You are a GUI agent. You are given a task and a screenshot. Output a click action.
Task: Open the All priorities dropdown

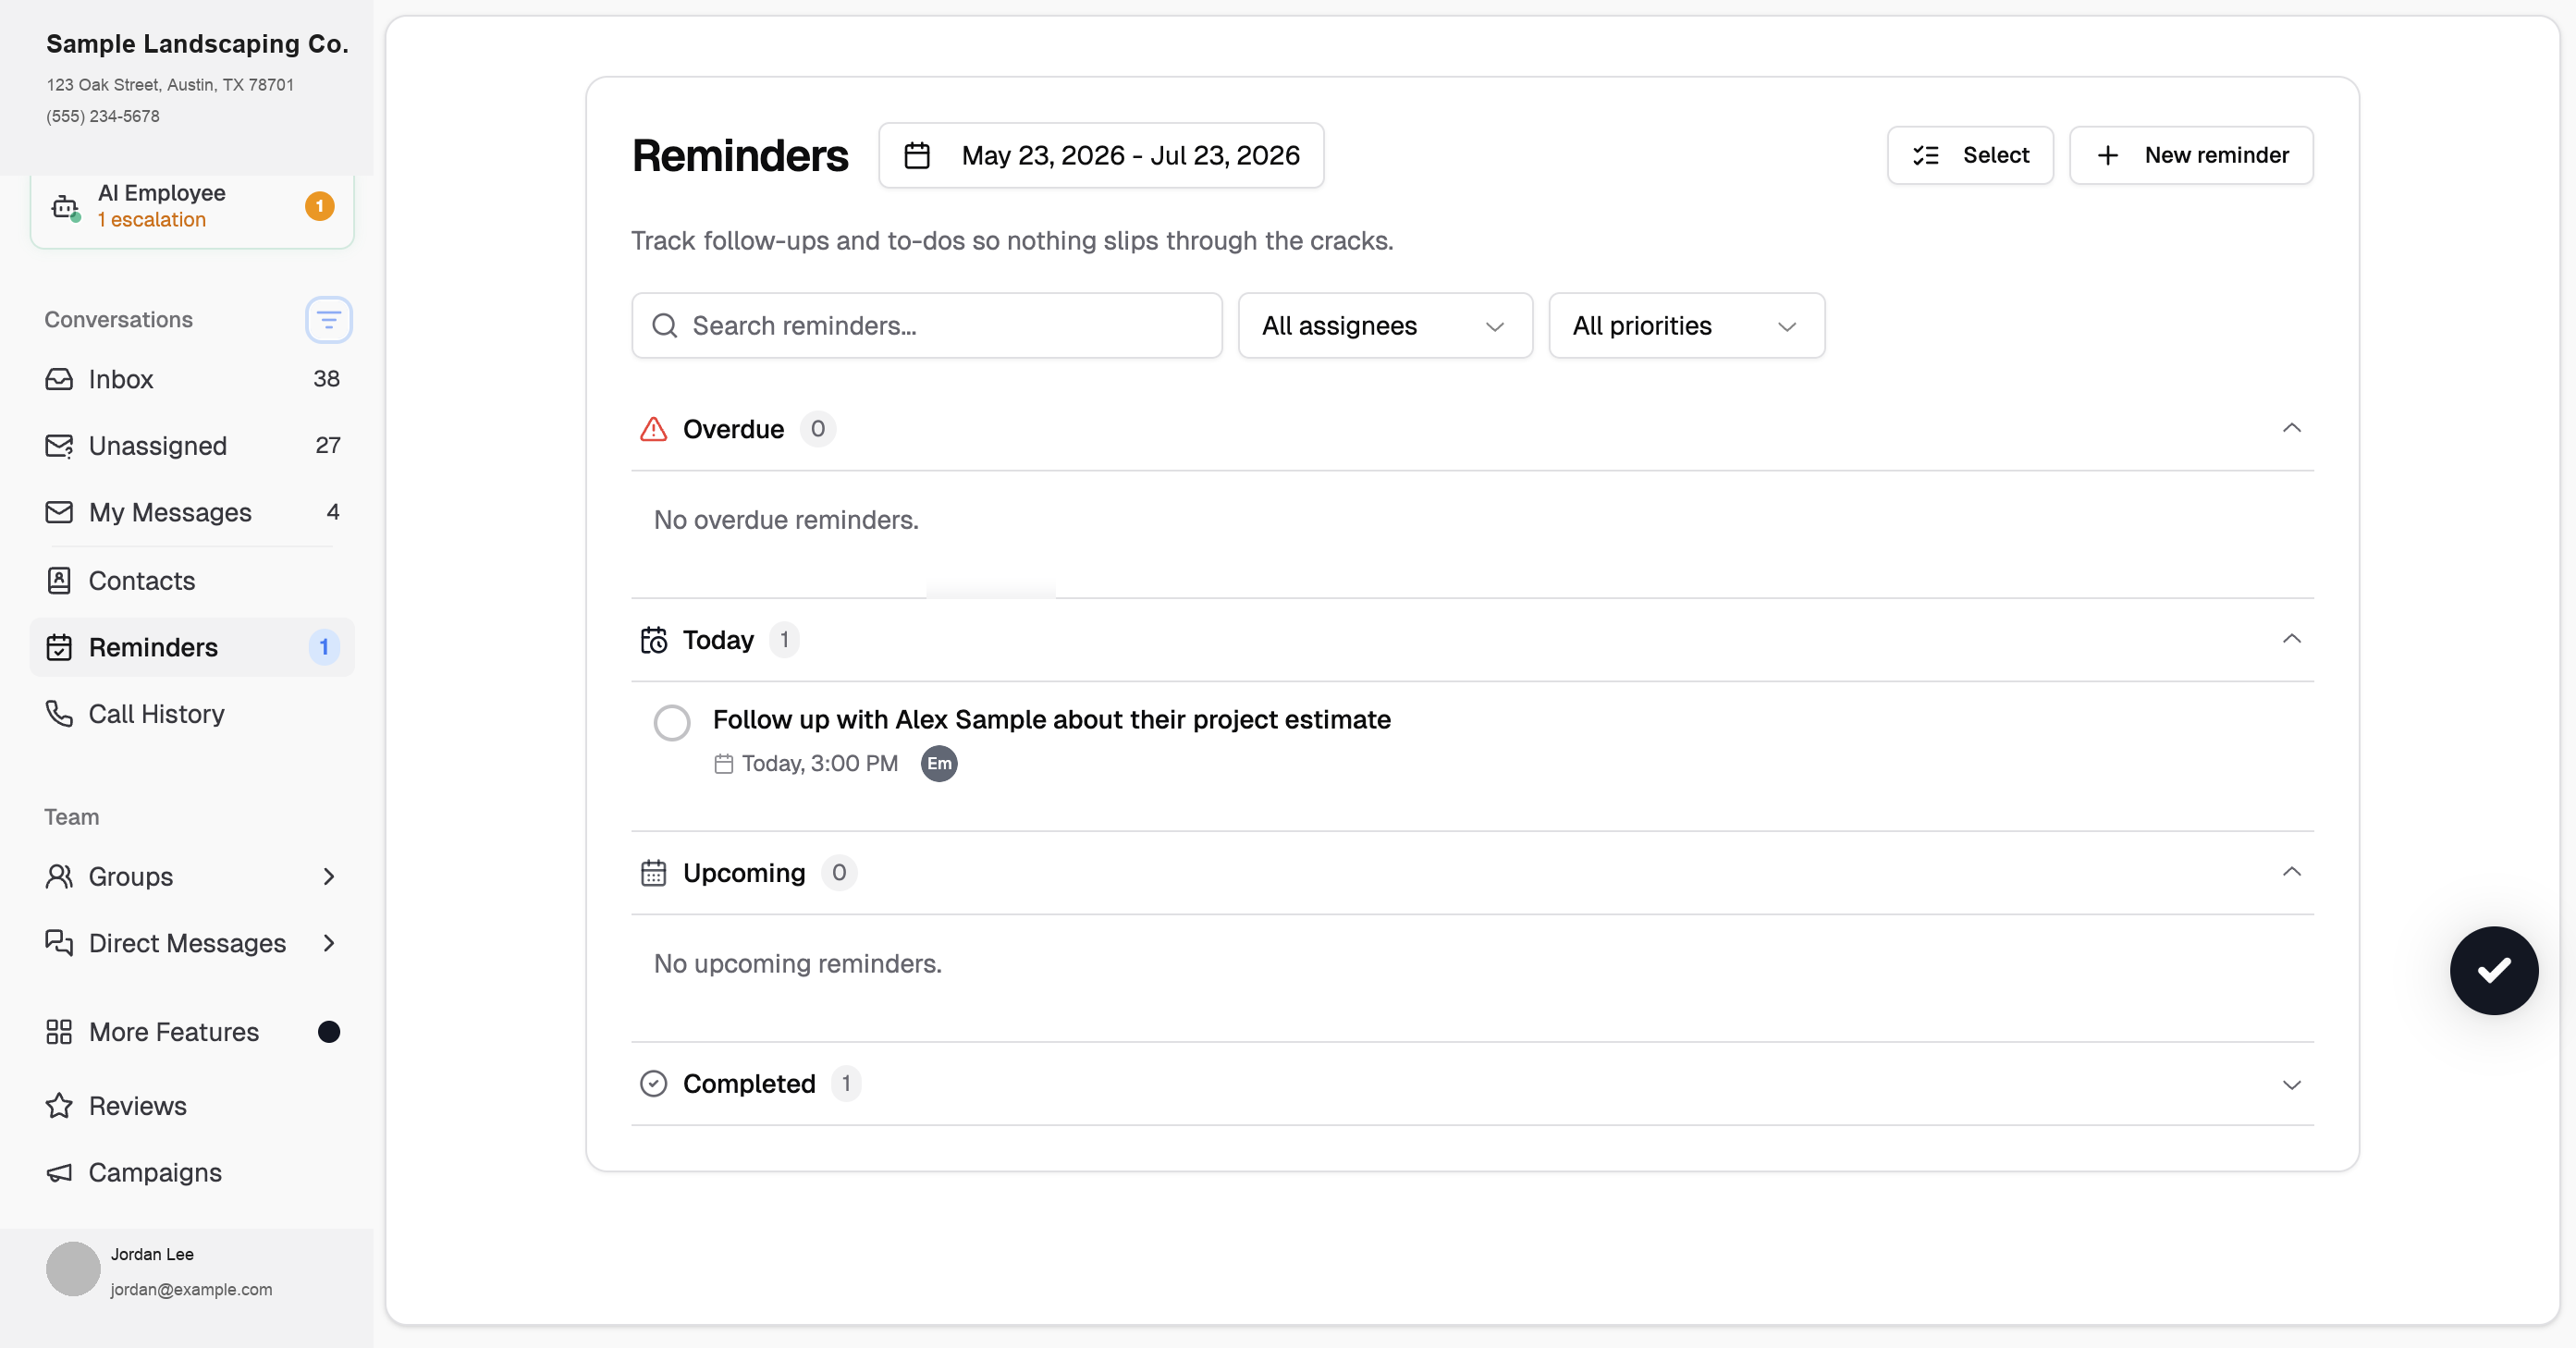(x=1686, y=326)
